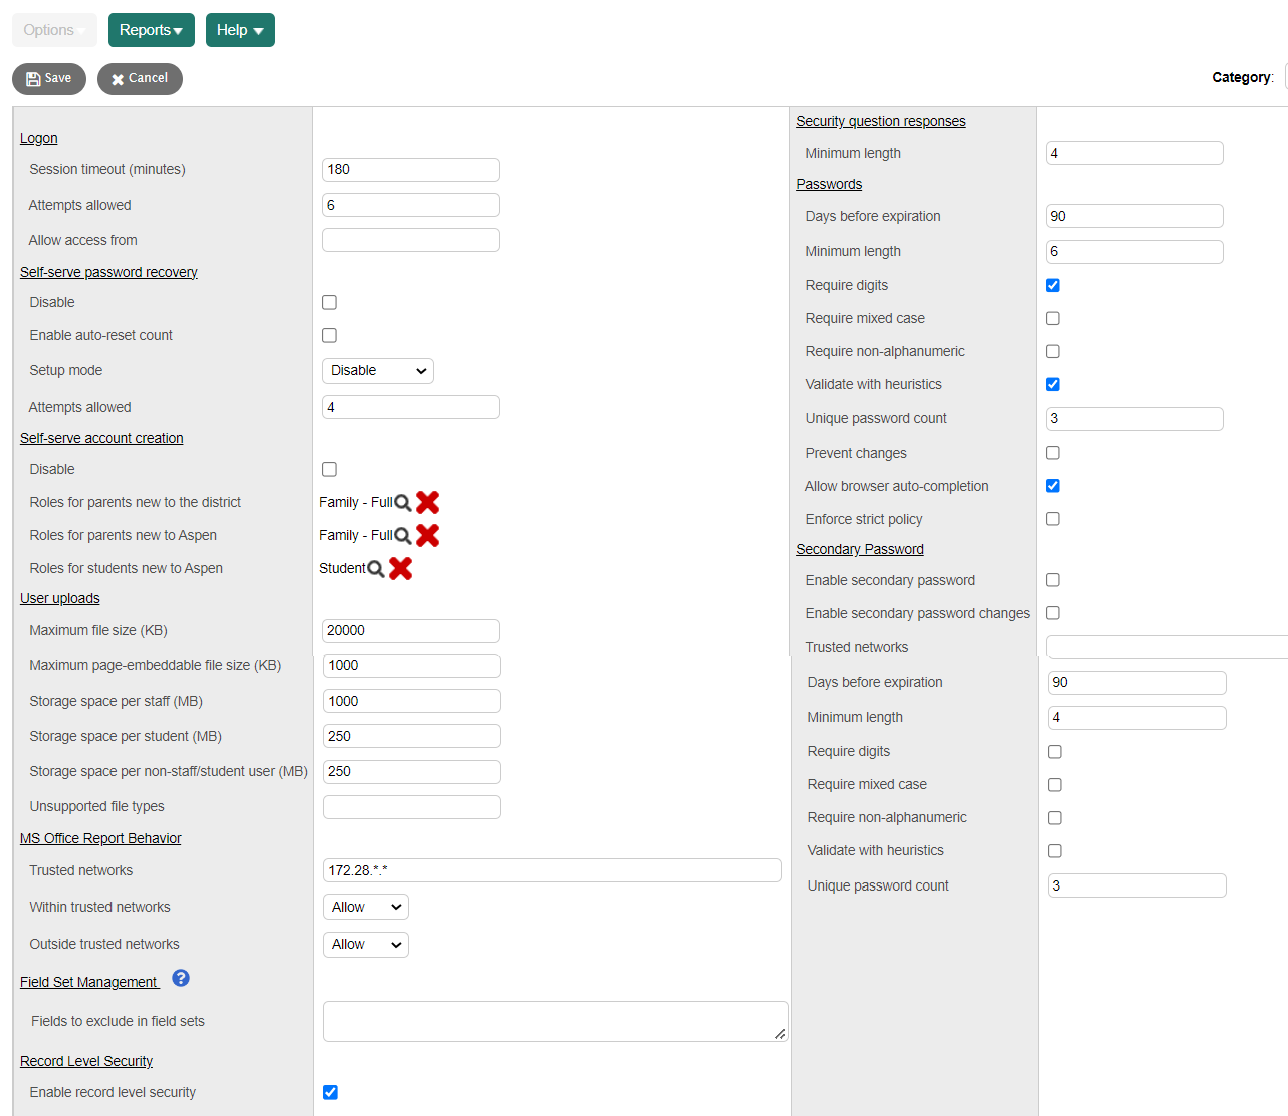The width and height of the screenshot is (1288, 1116).
Task: Uncheck Require digits for passwords
Action: click(x=1052, y=285)
